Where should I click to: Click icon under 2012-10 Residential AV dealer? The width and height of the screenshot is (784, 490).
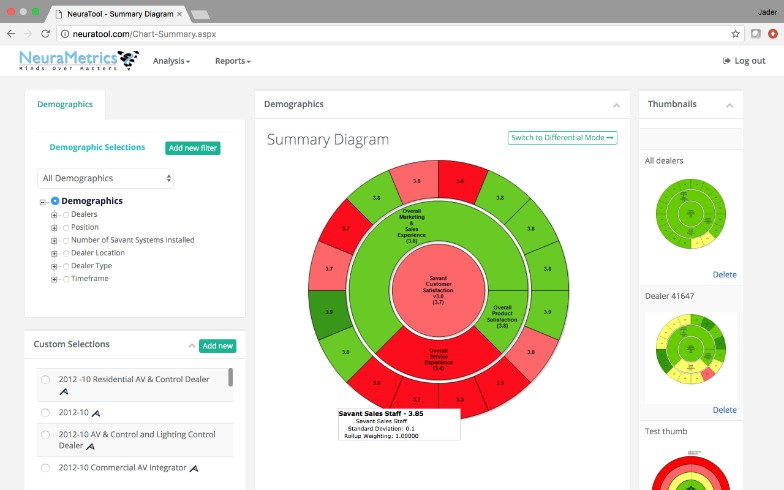click(64, 392)
